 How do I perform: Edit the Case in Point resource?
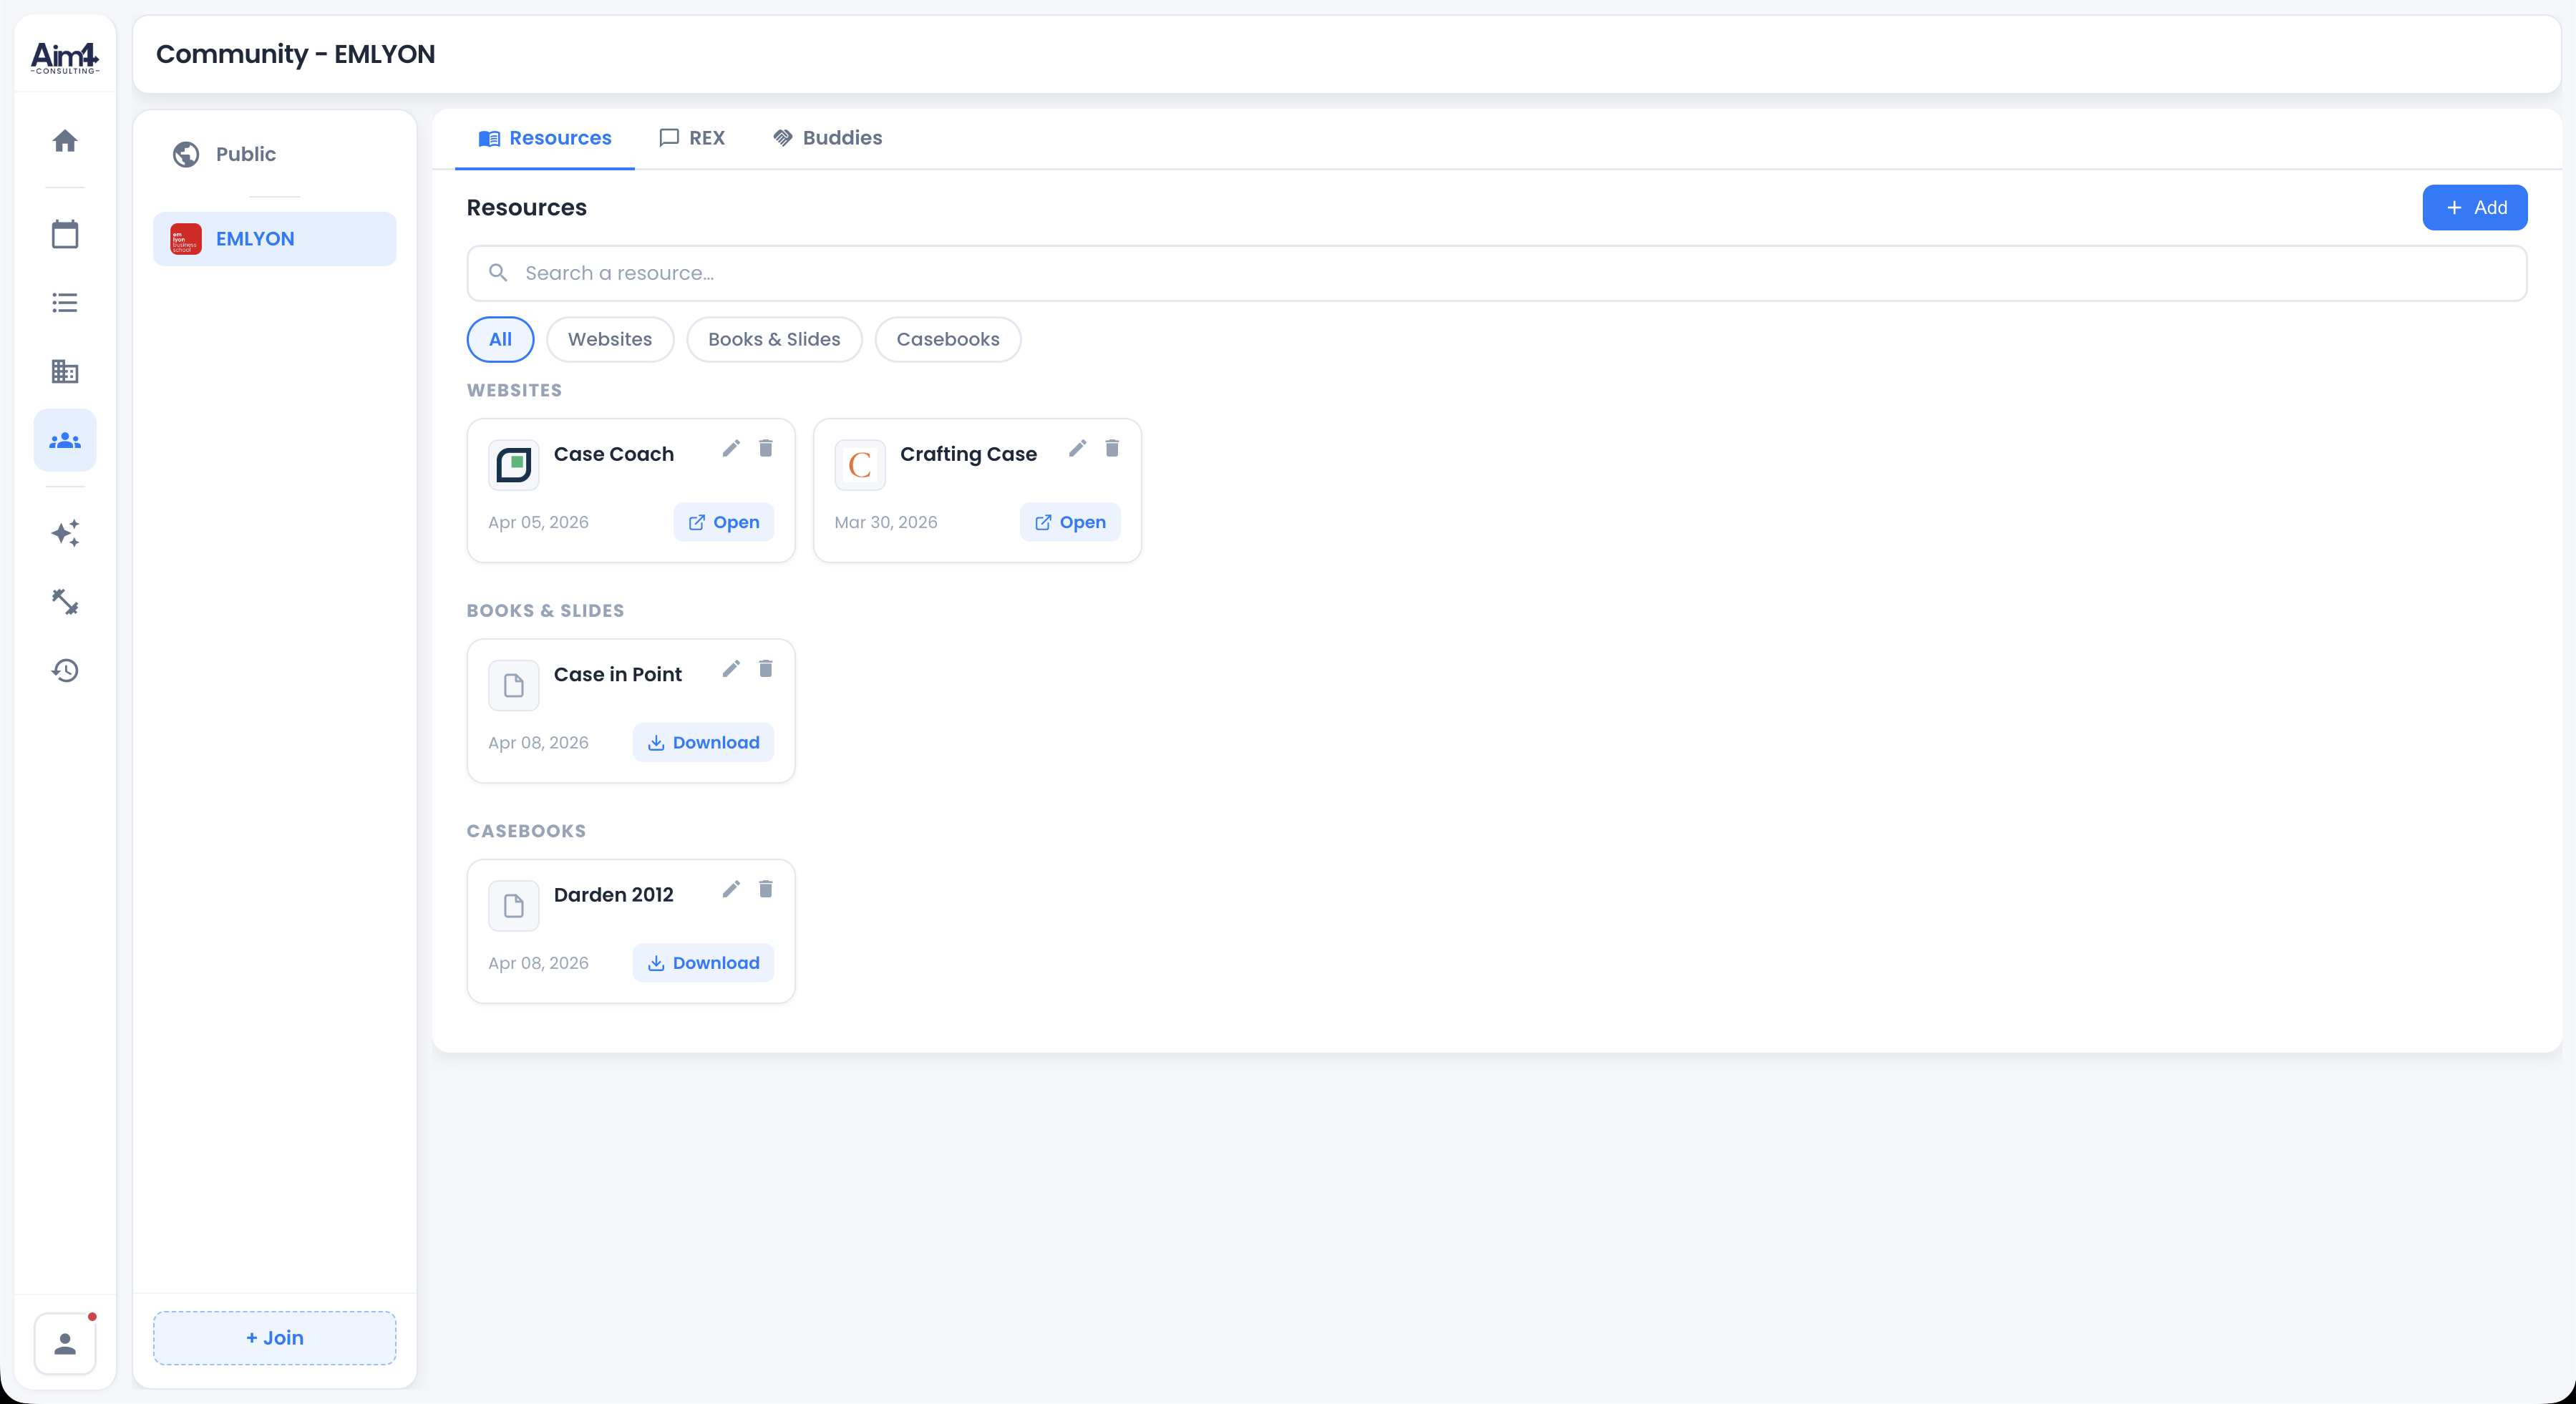[731, 668]
